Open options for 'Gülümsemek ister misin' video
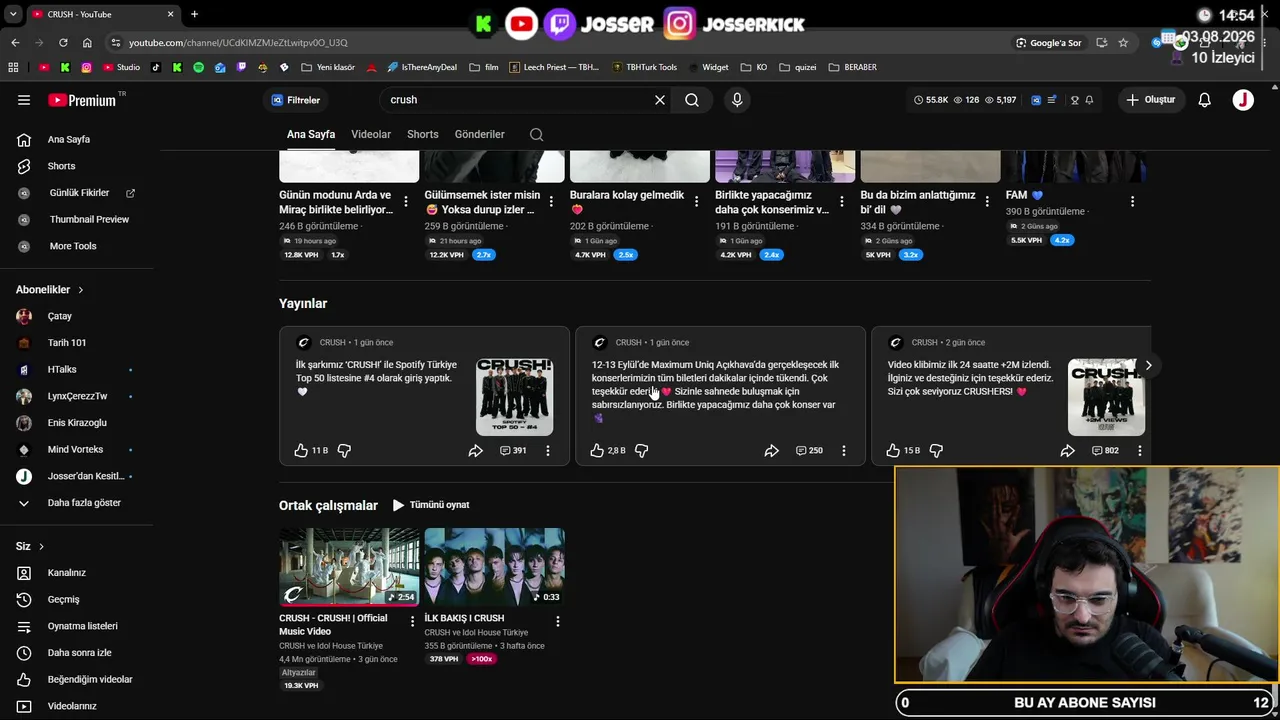Image resolution: width=1280 pixels, height=720 pixels. 551,202
